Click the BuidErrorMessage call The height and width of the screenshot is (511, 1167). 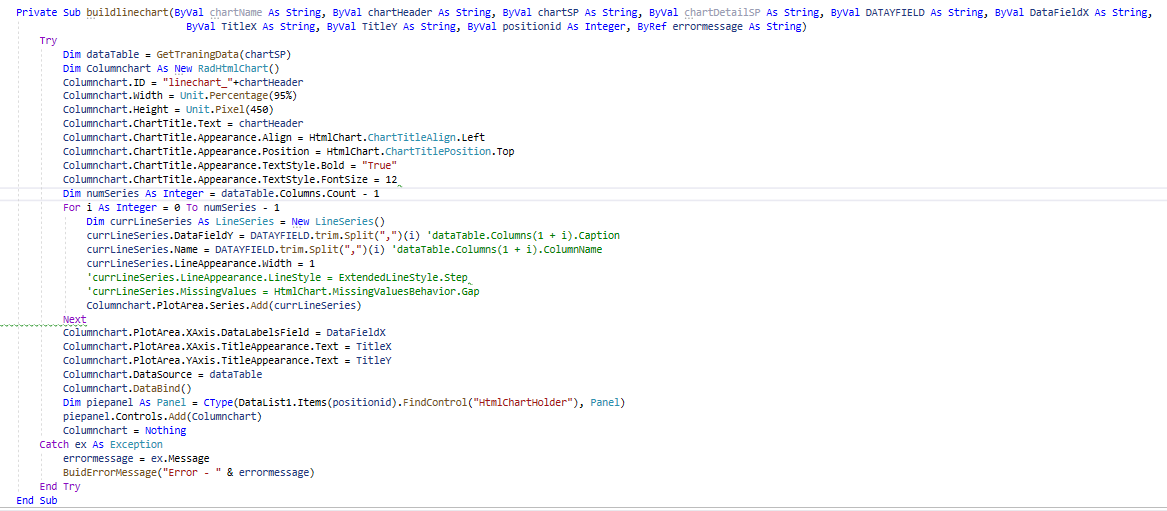point(189,472)
